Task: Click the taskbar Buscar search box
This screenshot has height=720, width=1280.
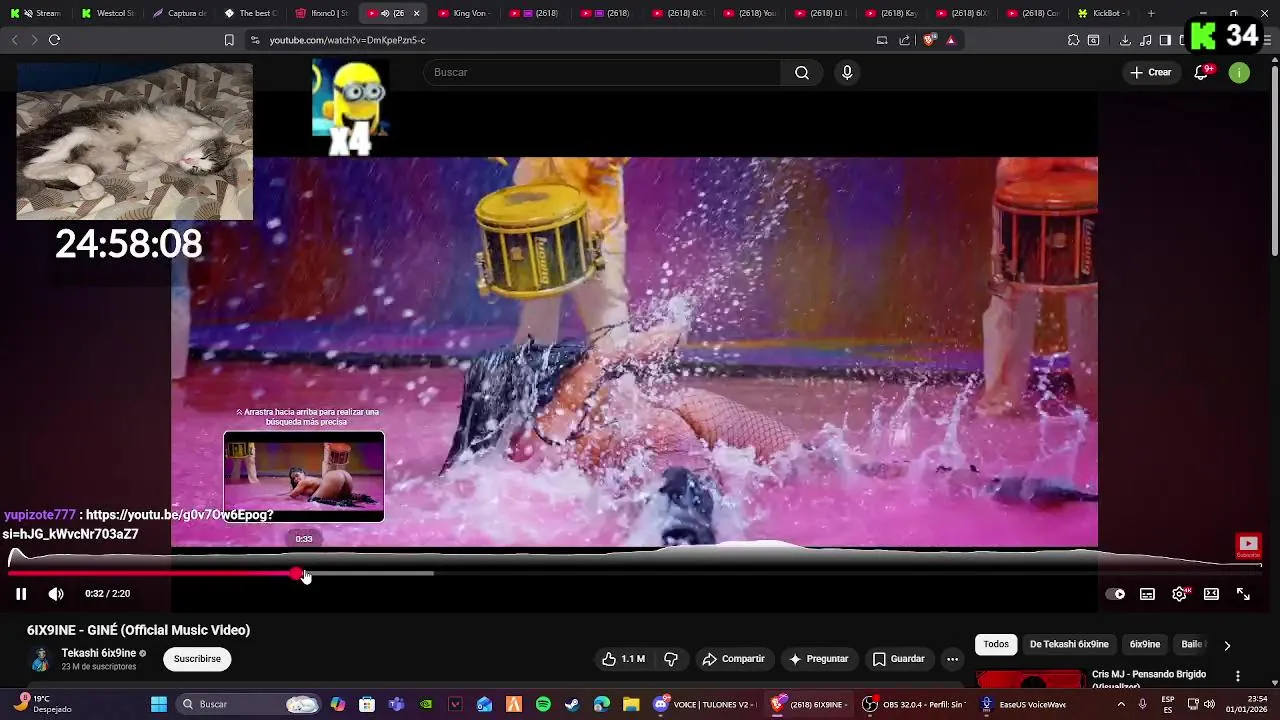Action: click(249, 704)
